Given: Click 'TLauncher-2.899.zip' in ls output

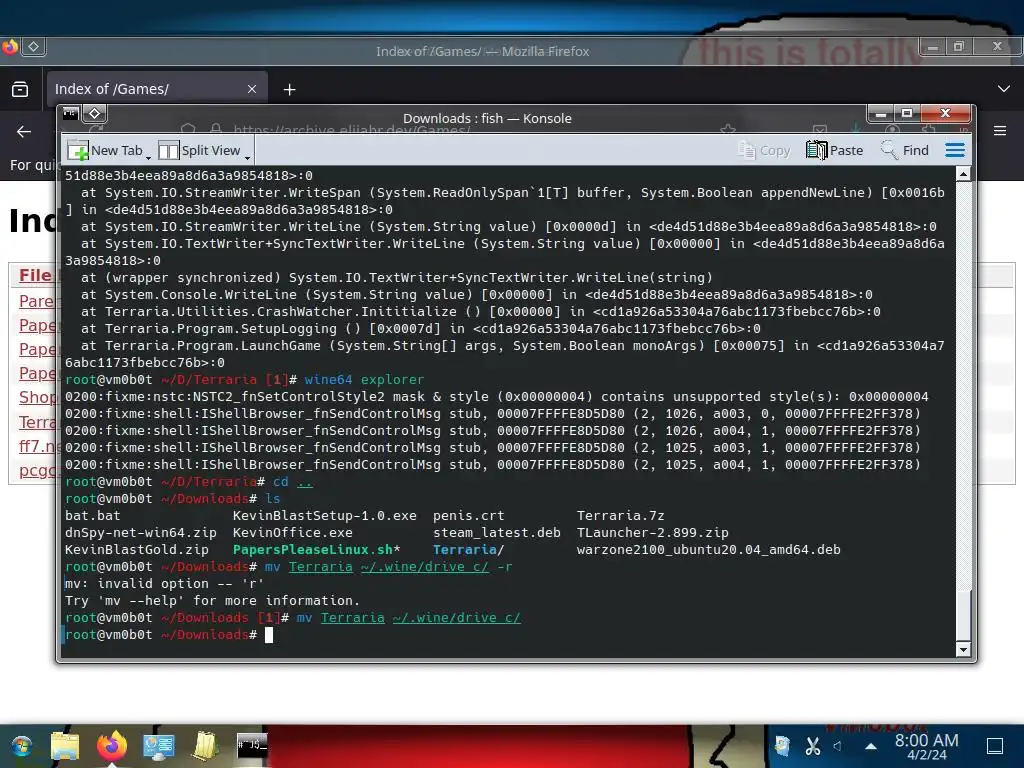Looking at the screenshot, I should pyautogui.click(x=652, y=533).
